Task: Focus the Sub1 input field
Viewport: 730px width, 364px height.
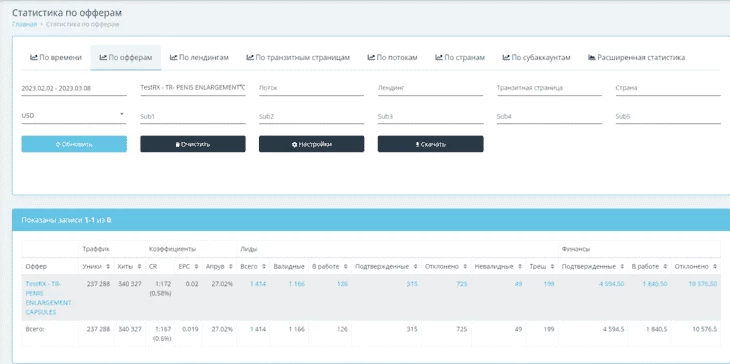Action: pyautogui.click(x=193, y=116)
